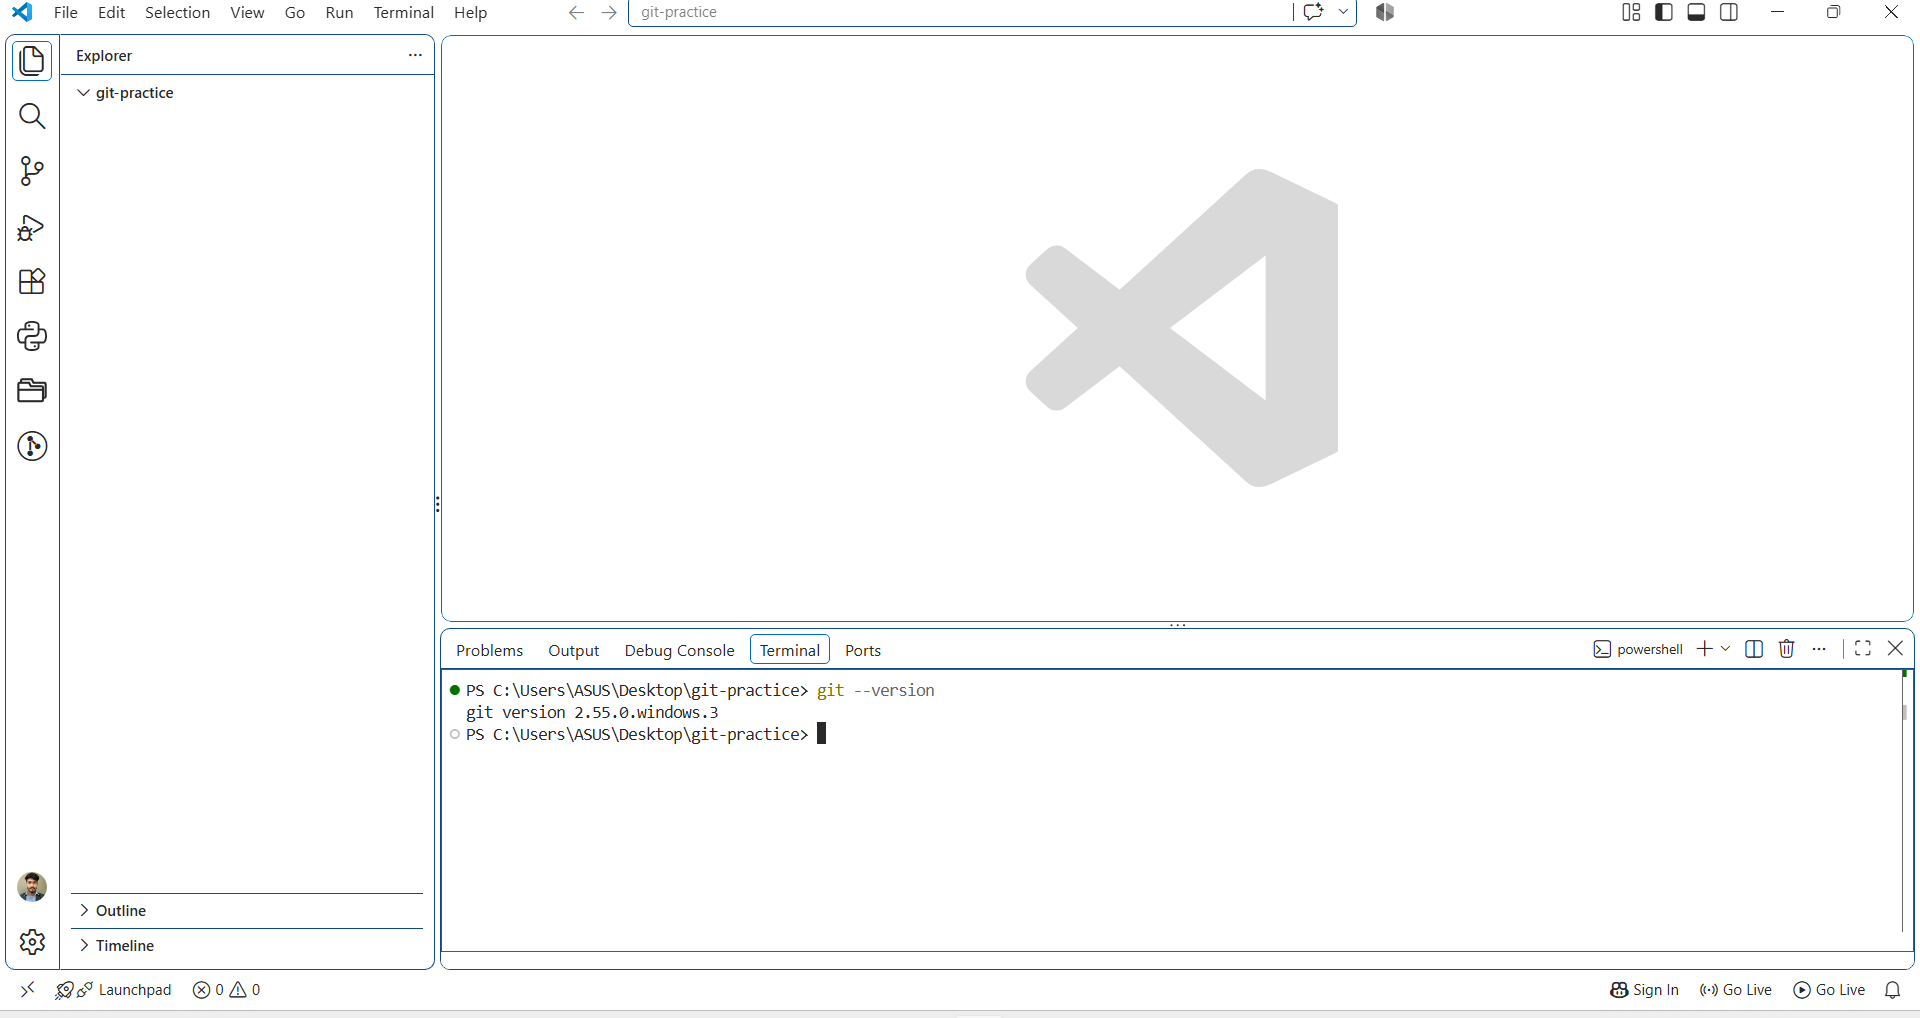Image resolution: width=1920 pixels, height=1018 pixels.
Task: Kill the terminal with trash icon
Action: click(1787, 649)
